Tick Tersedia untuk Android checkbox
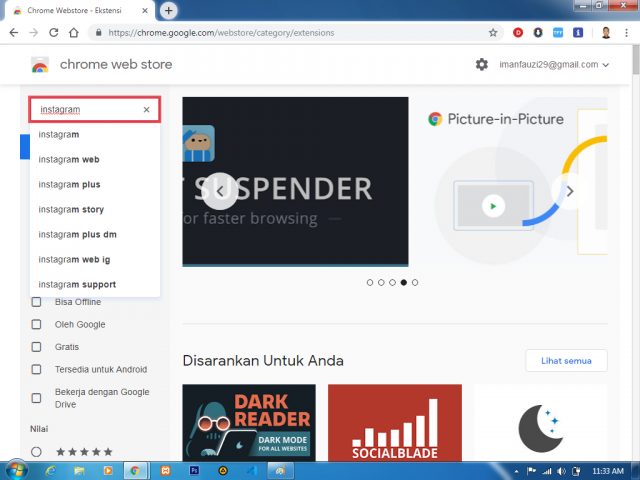This screenshot has height=480, width=640. click(x=36, y=369)
